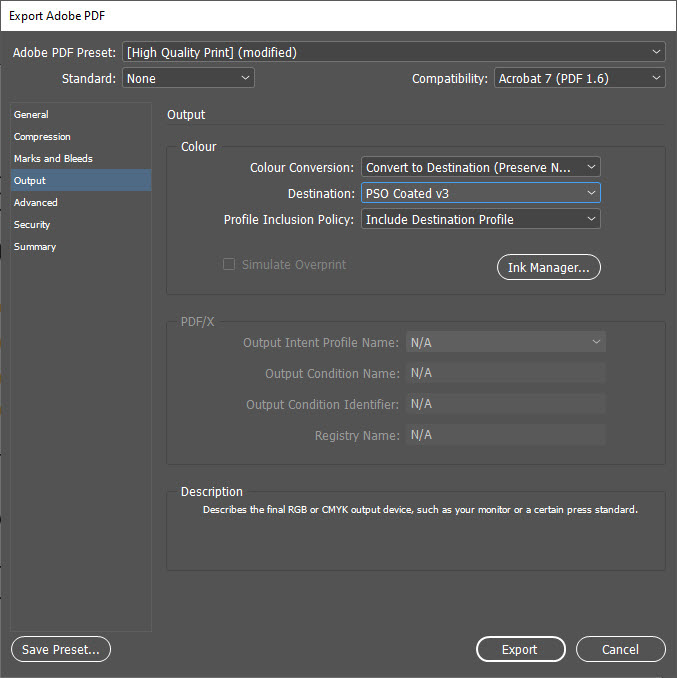
Task: Click the Output panel heading
Action: tap(186, 115)
